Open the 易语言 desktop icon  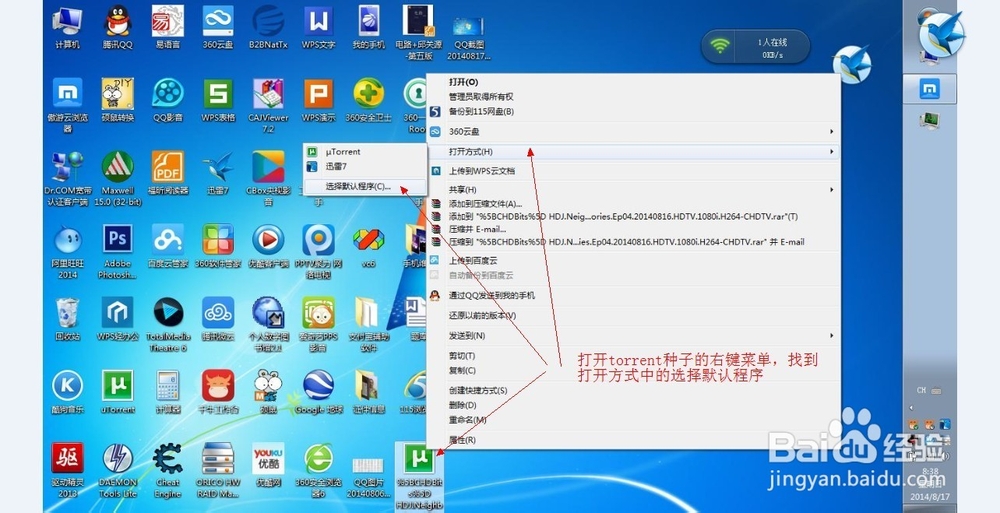[x=168, y=27]
